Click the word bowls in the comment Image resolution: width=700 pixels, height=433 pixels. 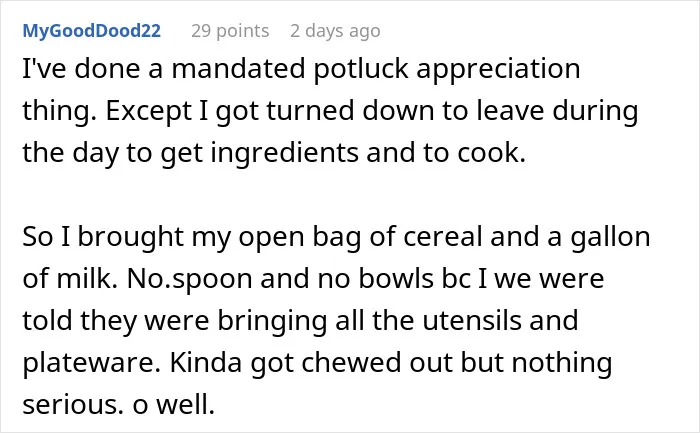click(x=396, y=279)
